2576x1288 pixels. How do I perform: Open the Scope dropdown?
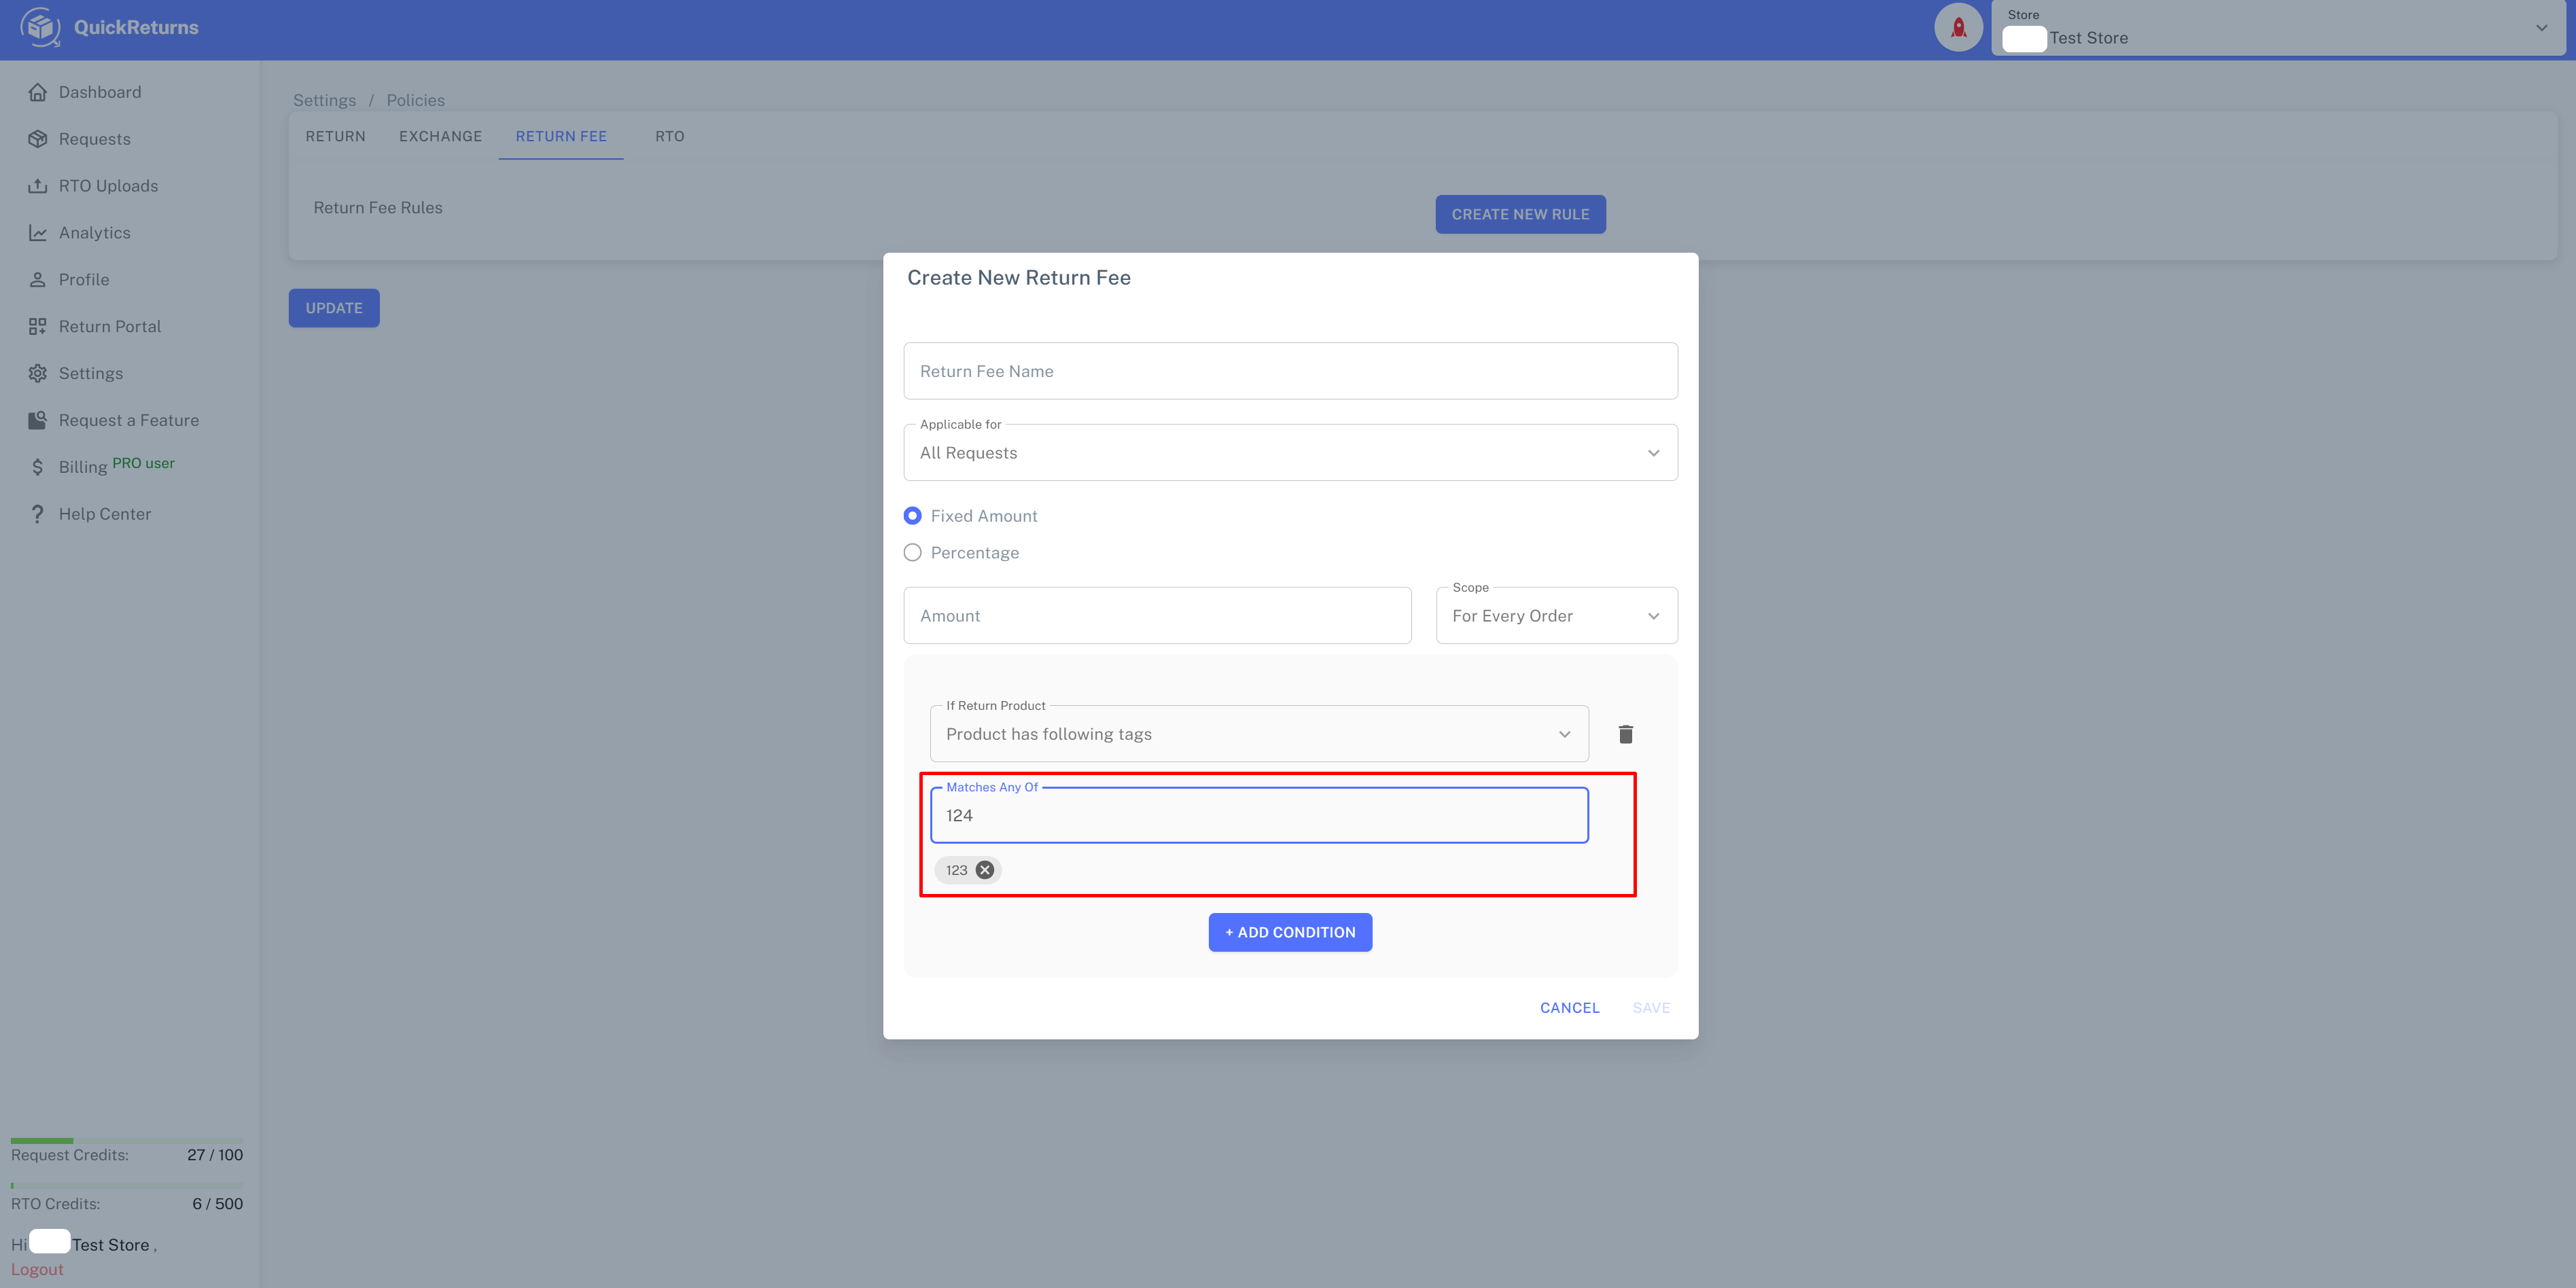pyautogui.click(x=1557, y=616)
